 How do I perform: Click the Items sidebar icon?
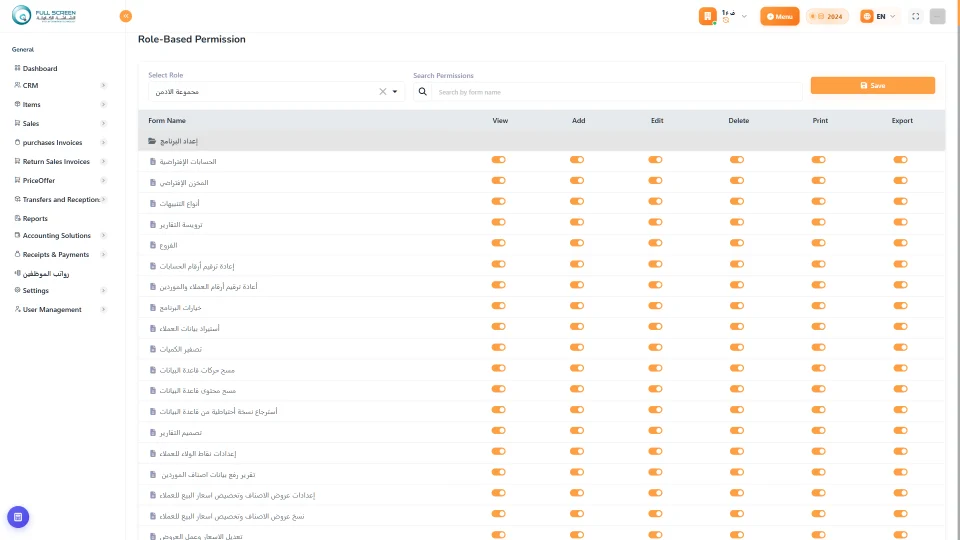17,104
